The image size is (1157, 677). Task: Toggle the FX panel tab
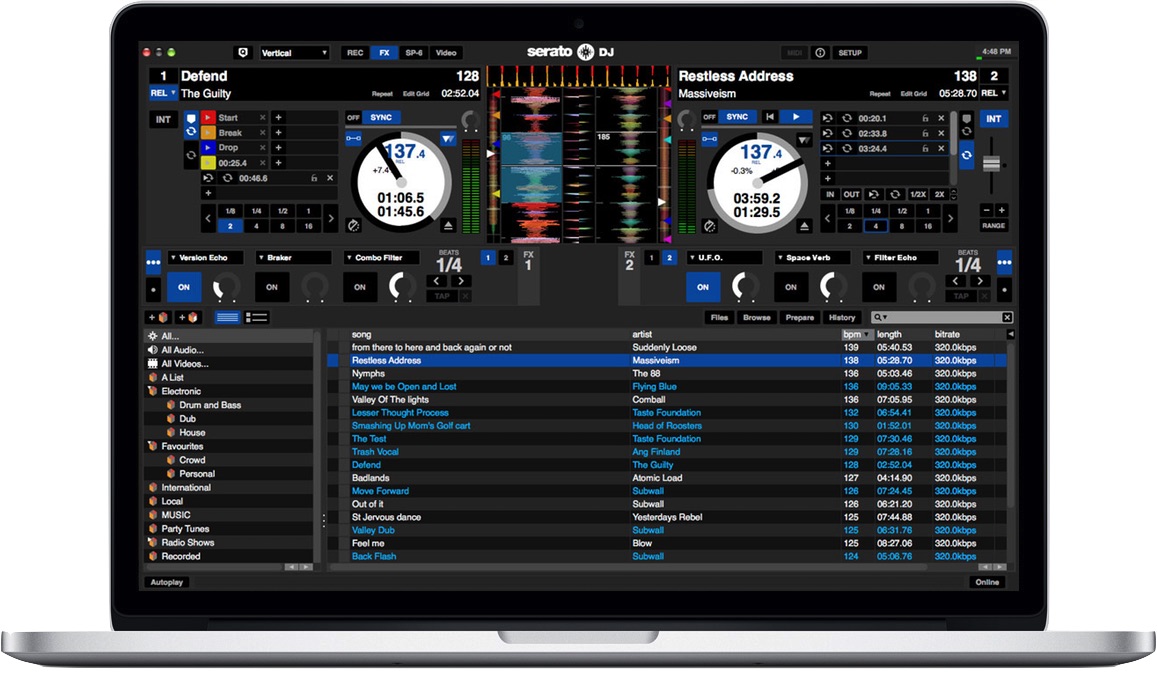pyautogui.click(x=384, y=52)
